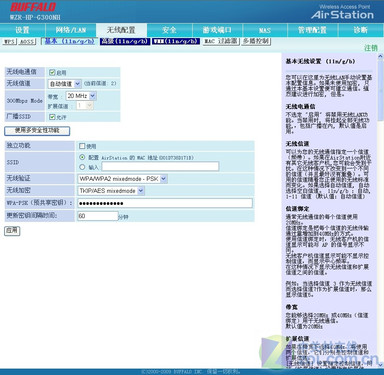This screenshot has height=375, width=384.
Task: Open the 无线信道 auto channel dropdown
Action: click(x=64, y=84)
